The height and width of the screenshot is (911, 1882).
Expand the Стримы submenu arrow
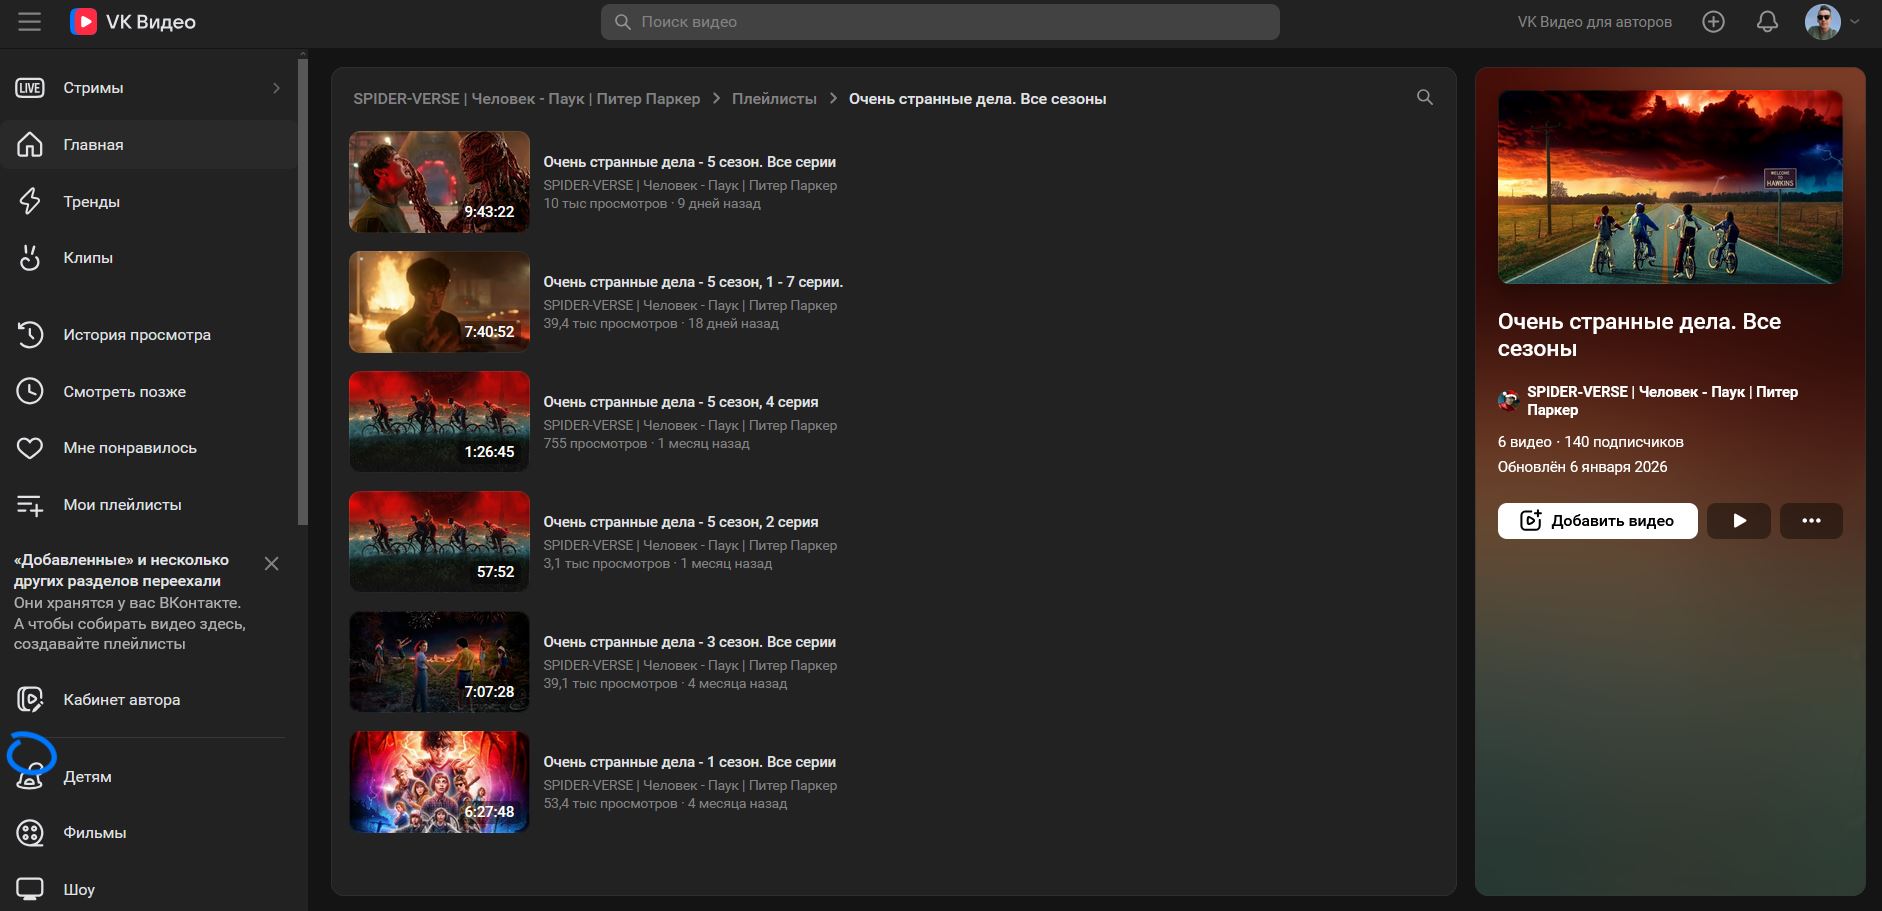click(276, 88)
